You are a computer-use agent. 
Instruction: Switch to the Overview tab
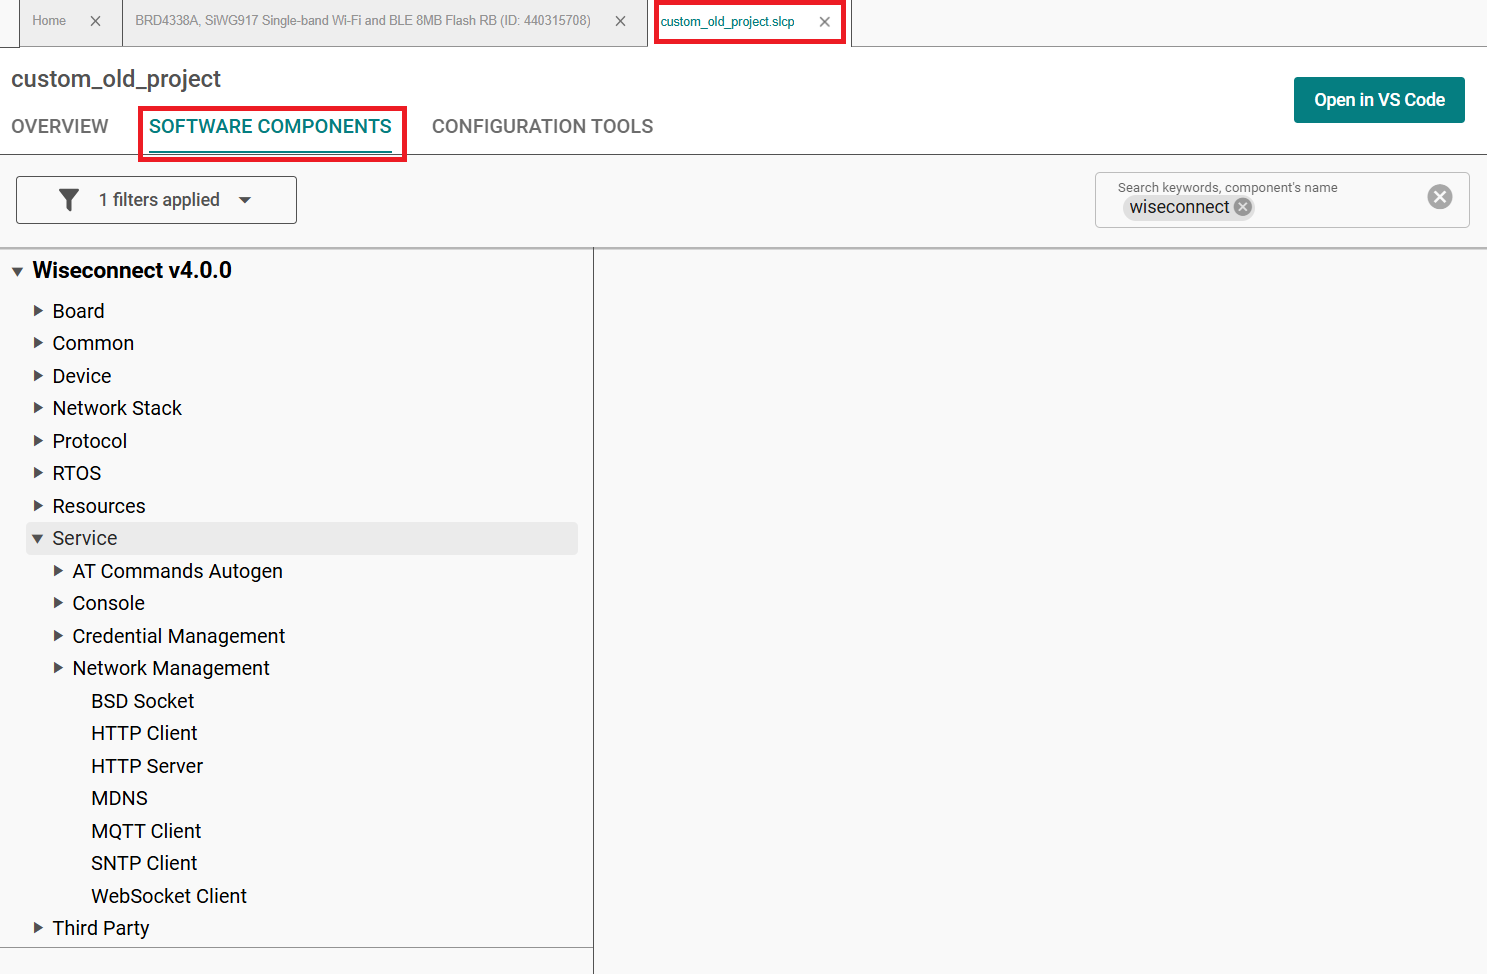click(60, 127)
